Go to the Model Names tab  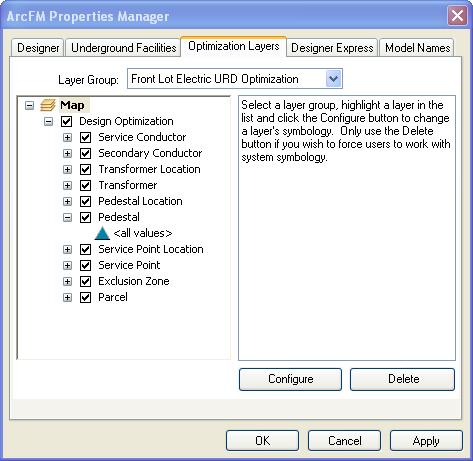point(417,48)
